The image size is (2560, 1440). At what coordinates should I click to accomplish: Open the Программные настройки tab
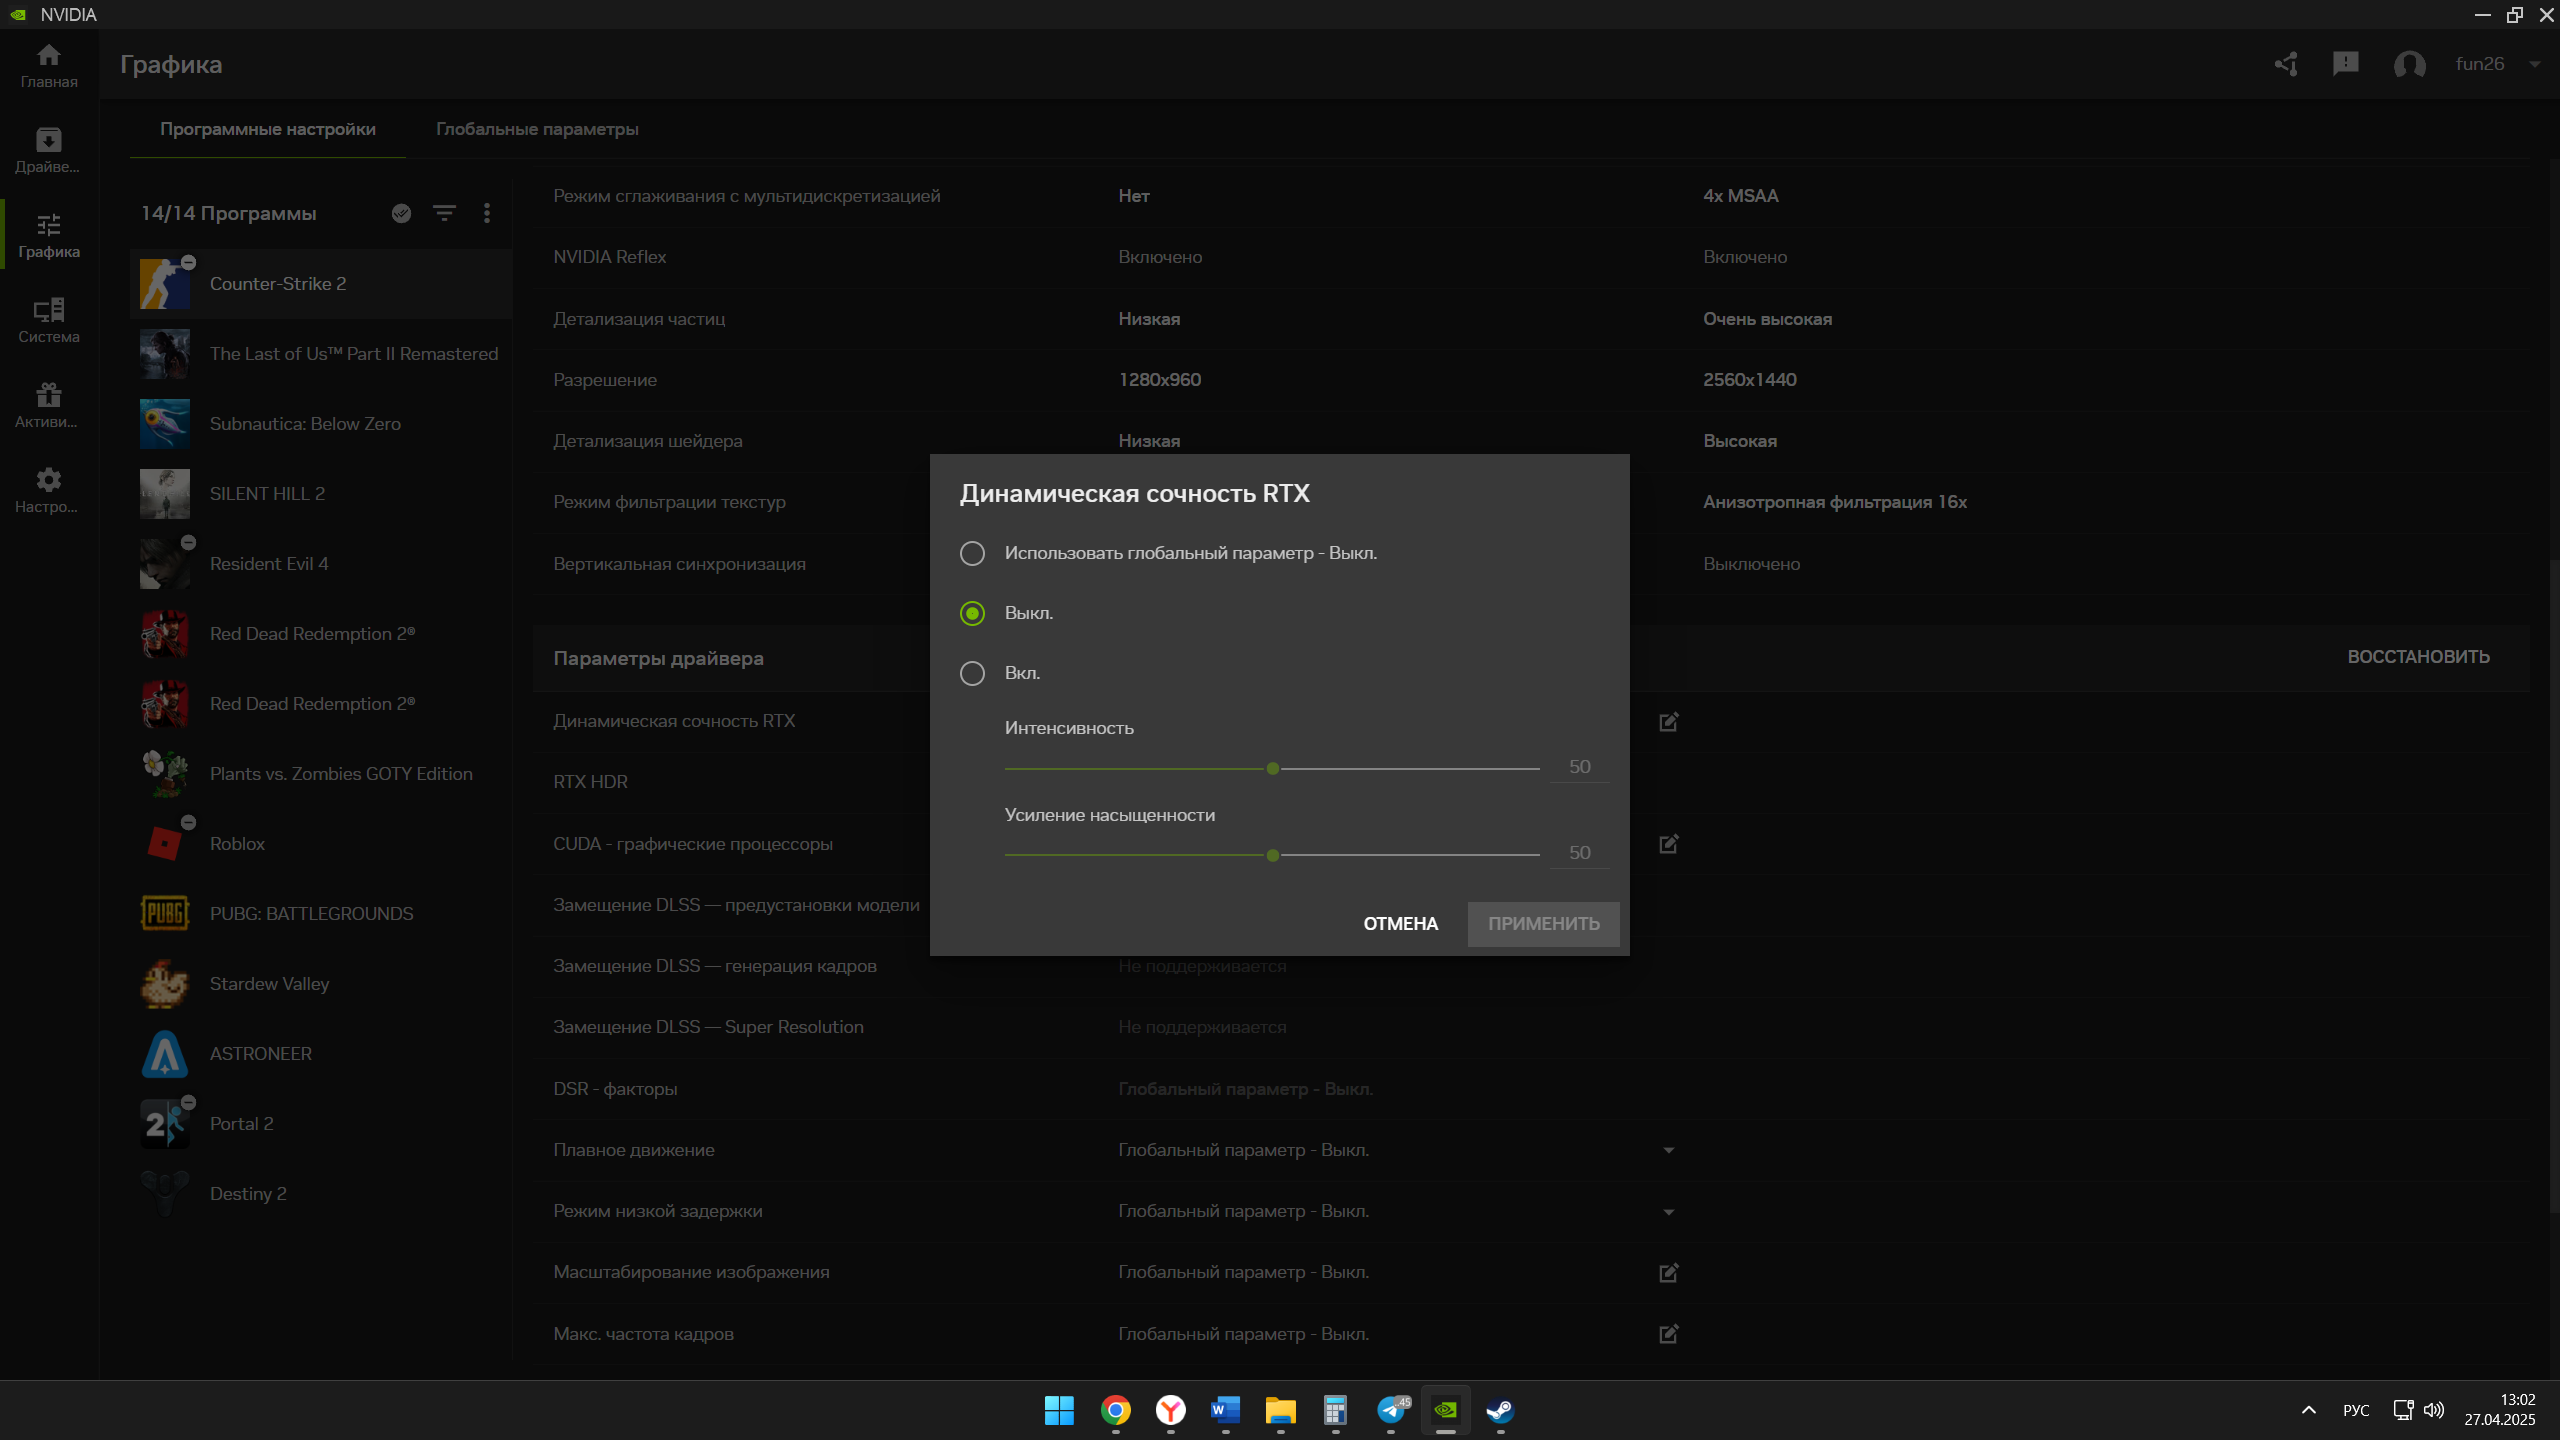(x=268, y=129)
